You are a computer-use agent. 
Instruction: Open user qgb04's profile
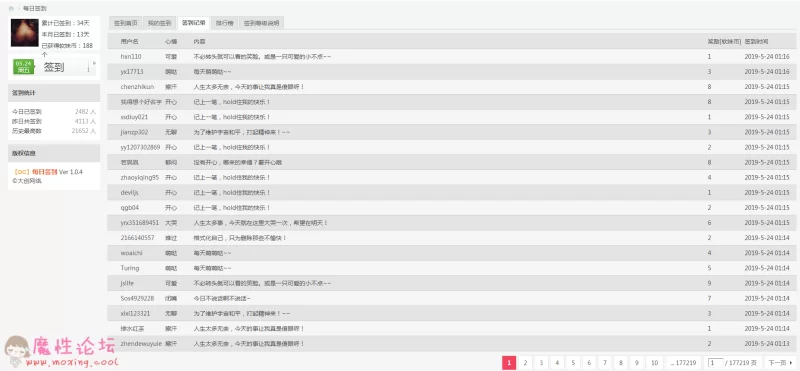coord(130,208)
